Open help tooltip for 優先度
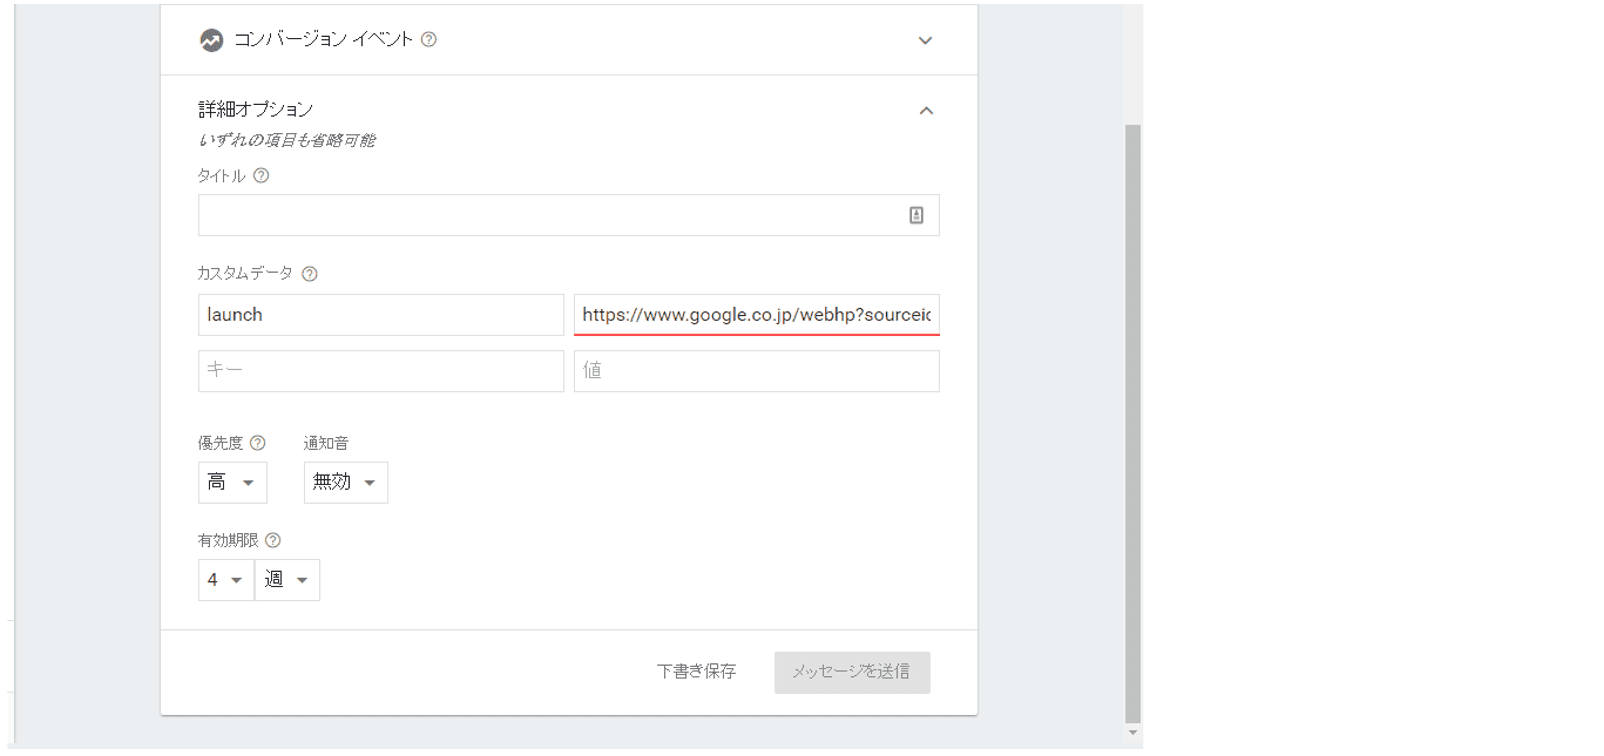The height and width of the screenshot is (756, 1604). point(258,443)
